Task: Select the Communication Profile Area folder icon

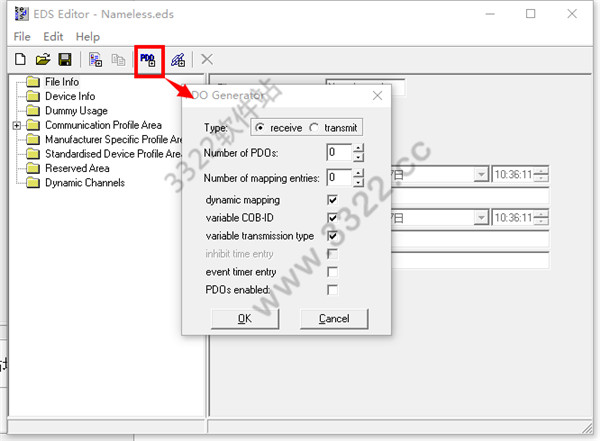Action: (33, 125)
